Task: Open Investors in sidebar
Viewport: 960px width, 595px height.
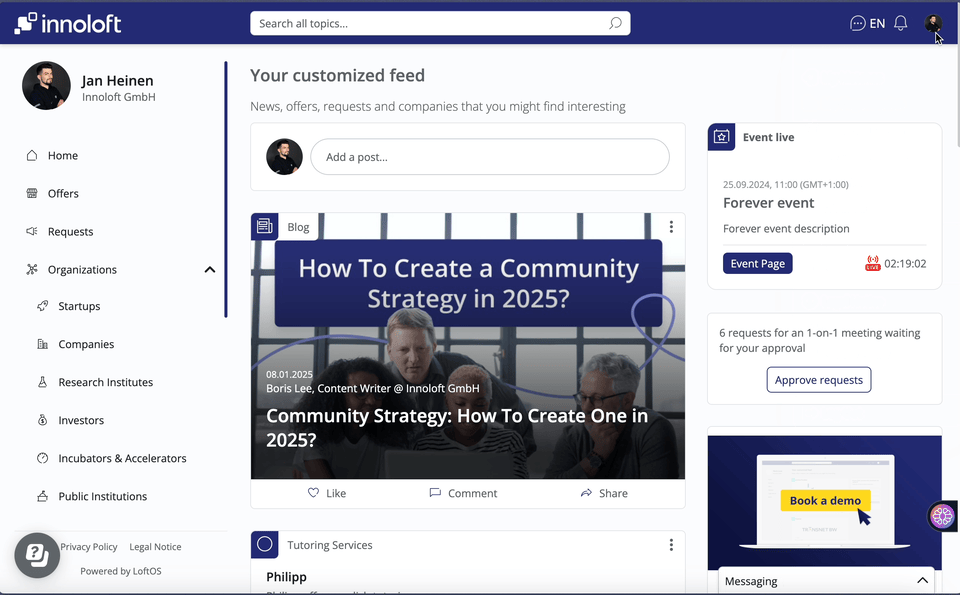Action: click(x=81, y=421)
